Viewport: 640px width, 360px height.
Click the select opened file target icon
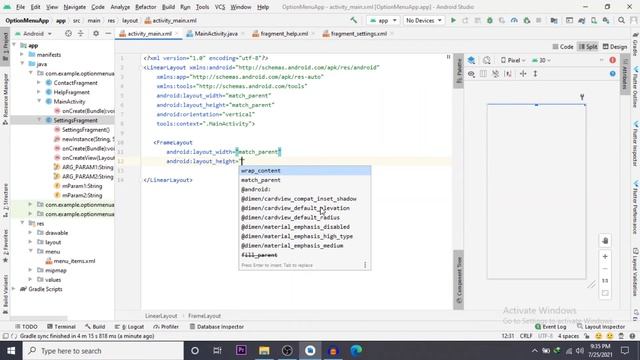click(68, 33)
